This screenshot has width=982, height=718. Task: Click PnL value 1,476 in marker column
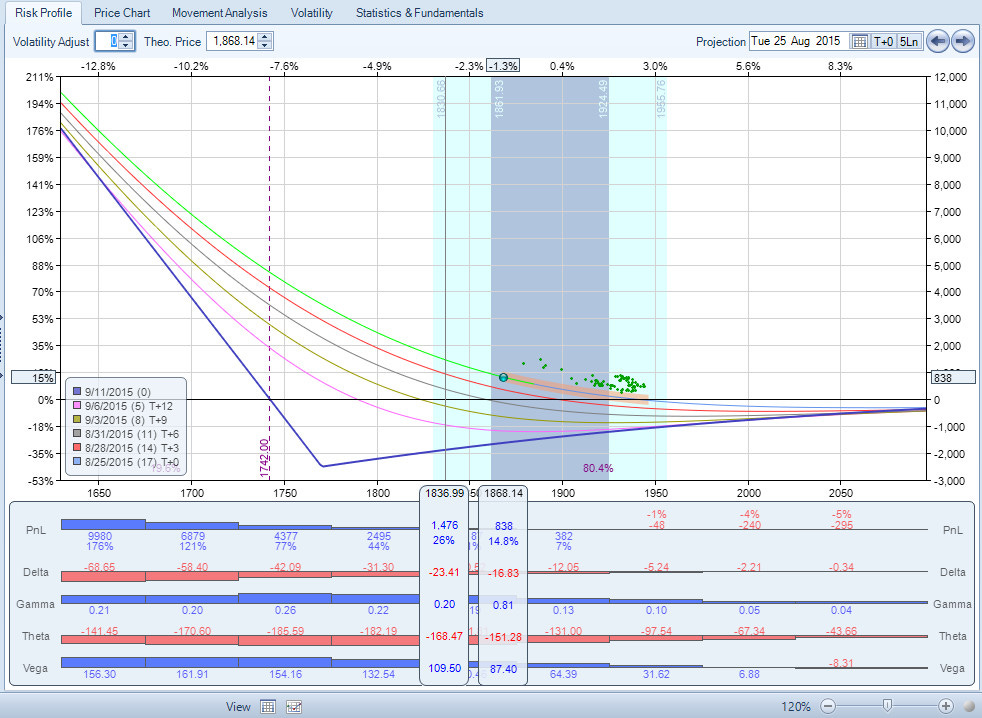[445, 525]
